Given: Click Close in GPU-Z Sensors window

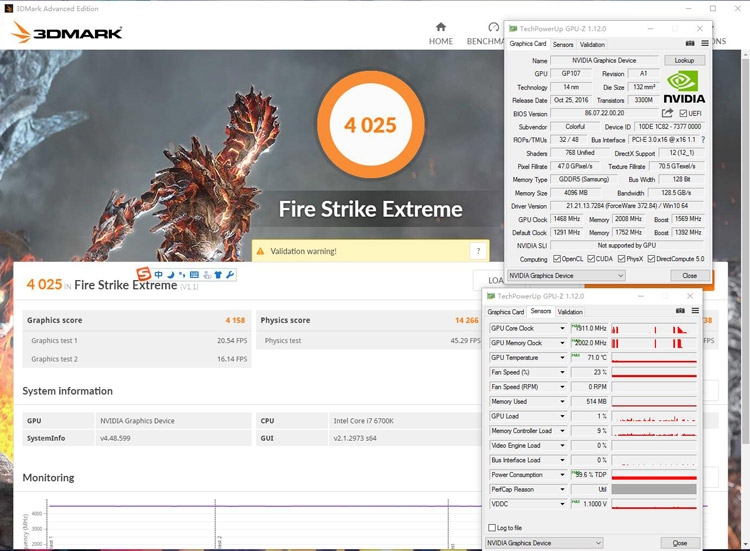Looking at the screenshot, I should click(x=680, y=543).
